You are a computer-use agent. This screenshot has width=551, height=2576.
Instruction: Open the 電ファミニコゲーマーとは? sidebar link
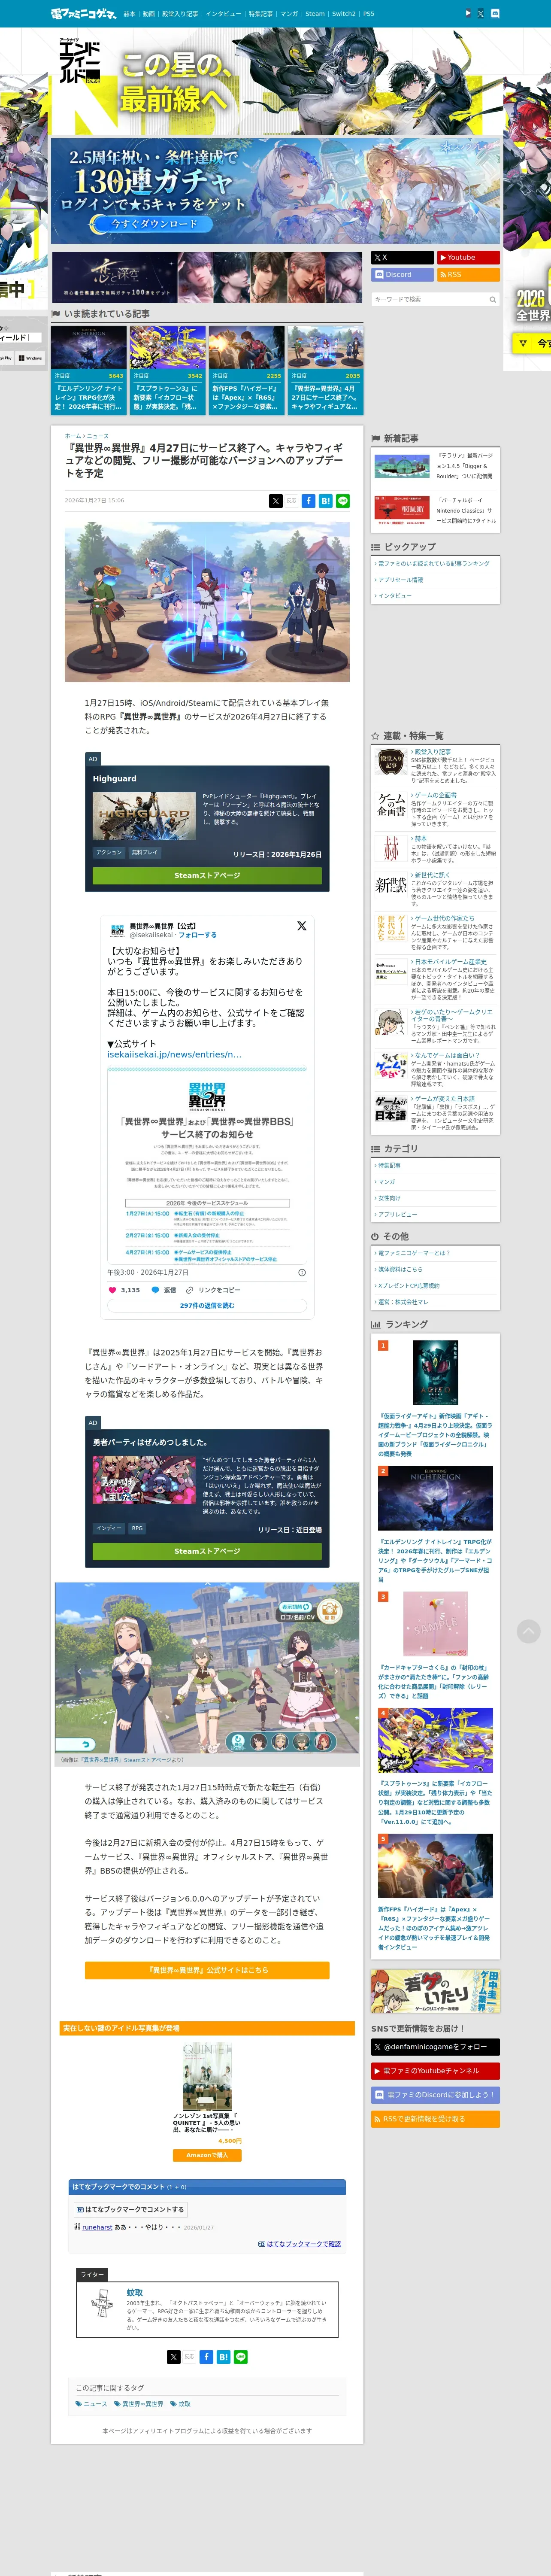[x=413, y=1253]
